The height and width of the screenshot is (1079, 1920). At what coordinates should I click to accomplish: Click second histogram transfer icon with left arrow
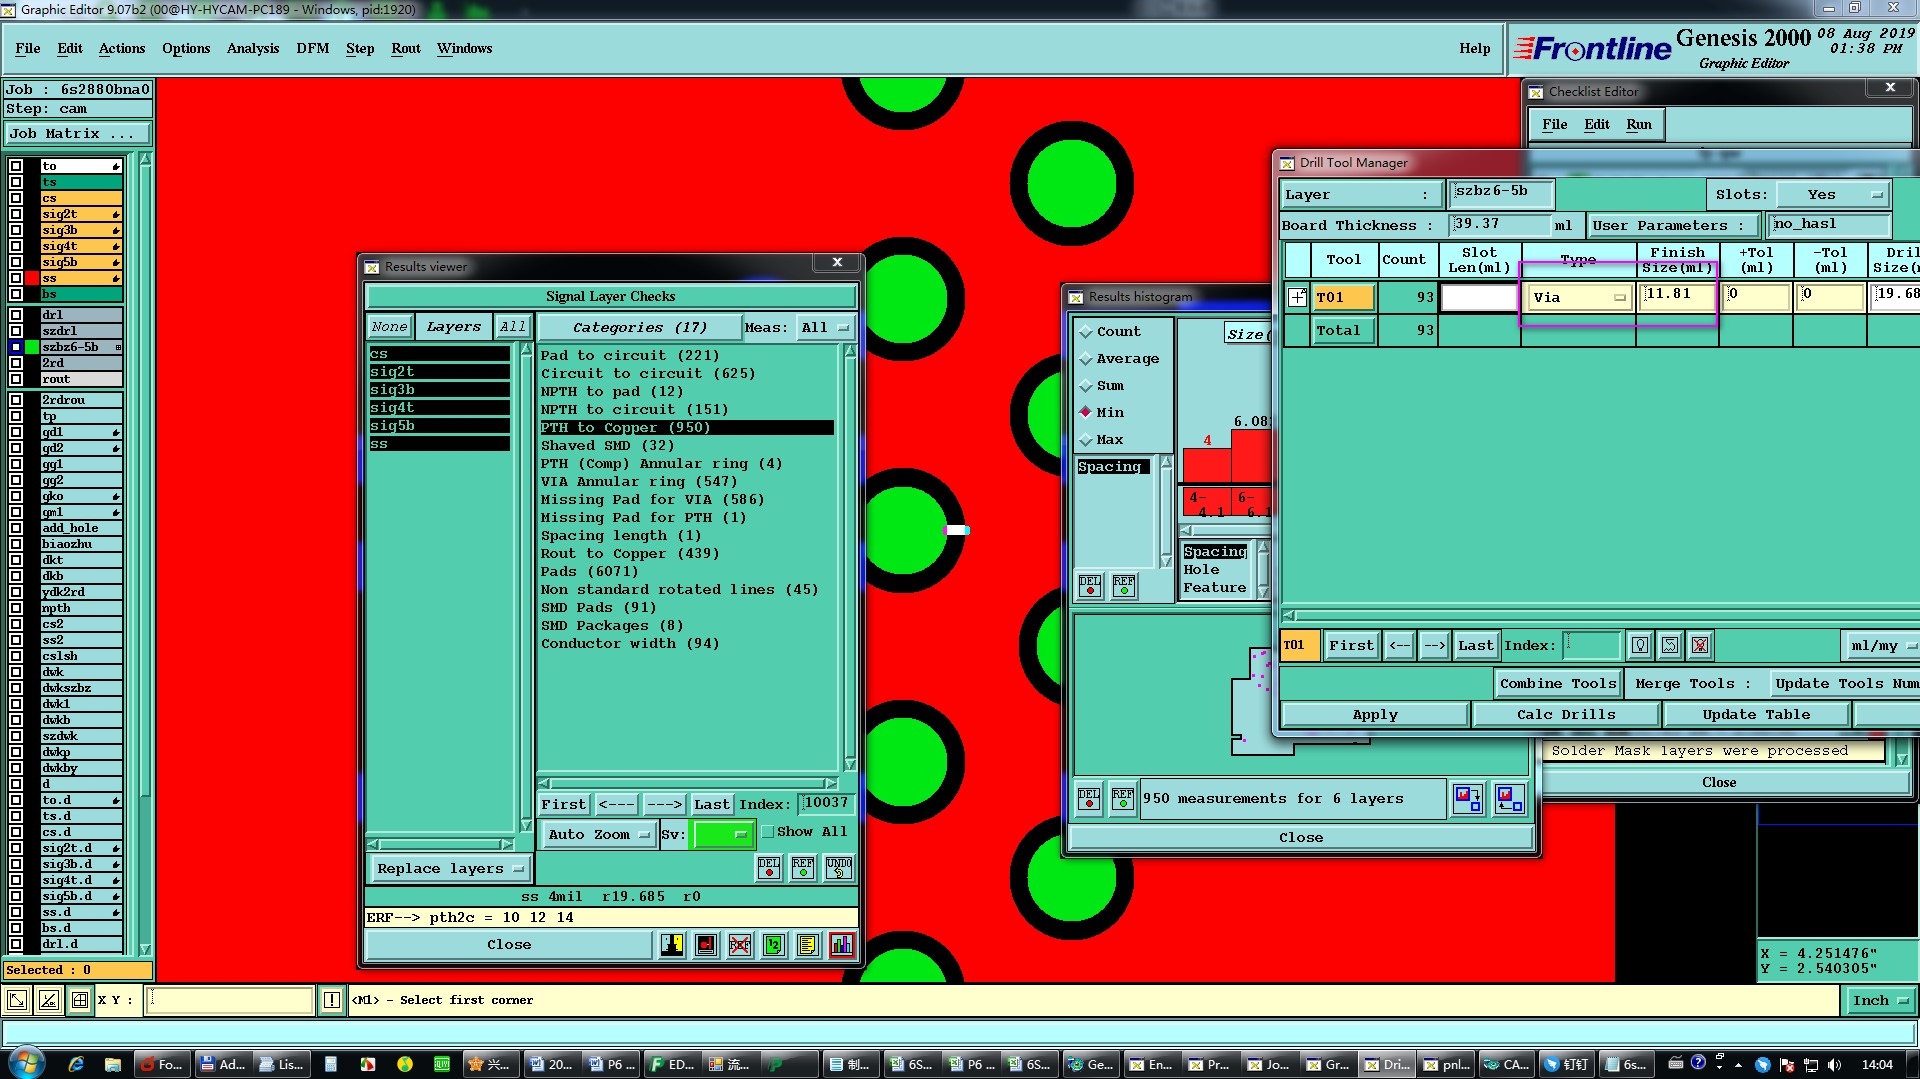click(x=1509, y=798)
